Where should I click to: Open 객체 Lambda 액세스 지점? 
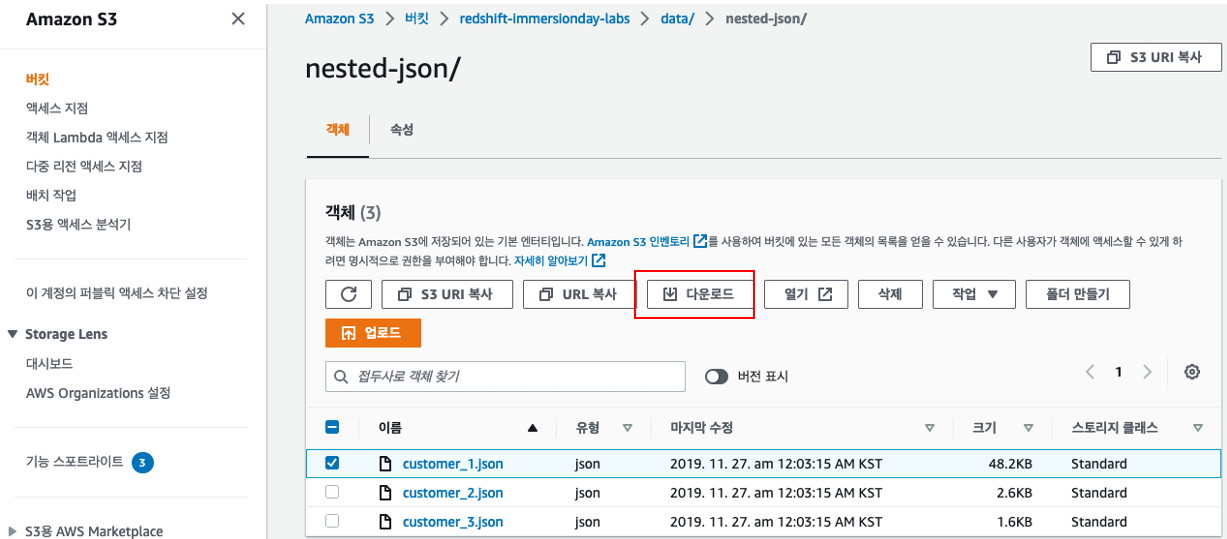97,137
